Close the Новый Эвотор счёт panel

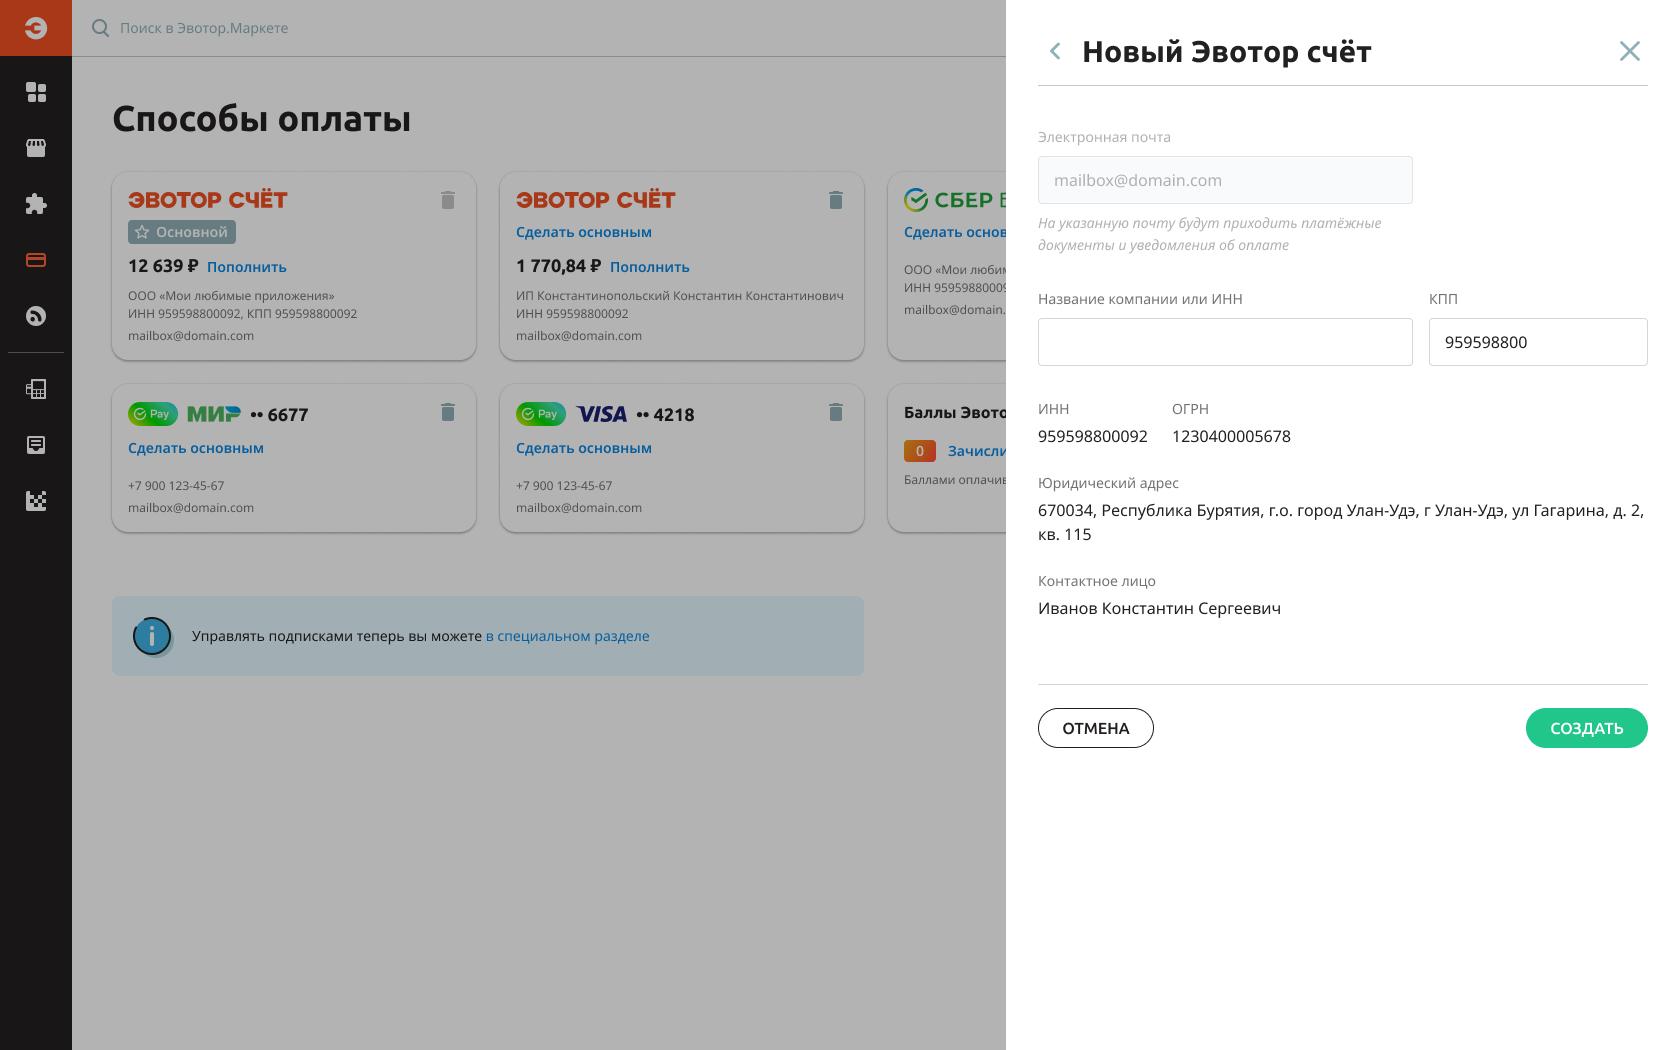[x=1630, y=51]
